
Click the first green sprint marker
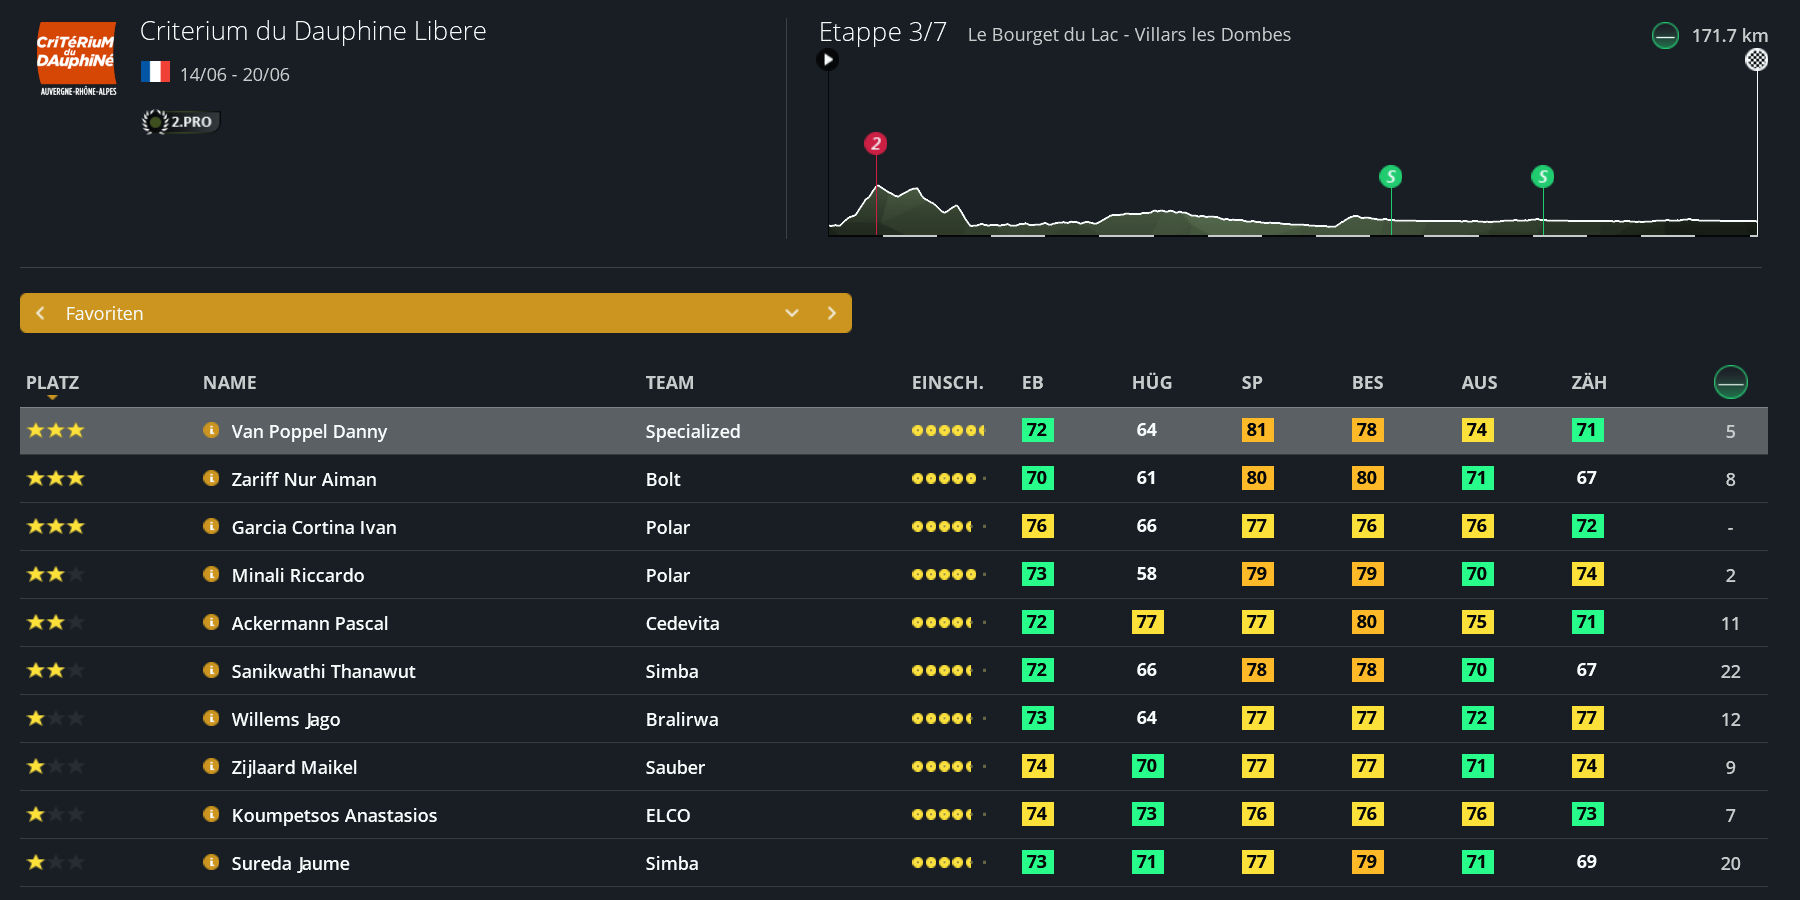pos(1390,177)
